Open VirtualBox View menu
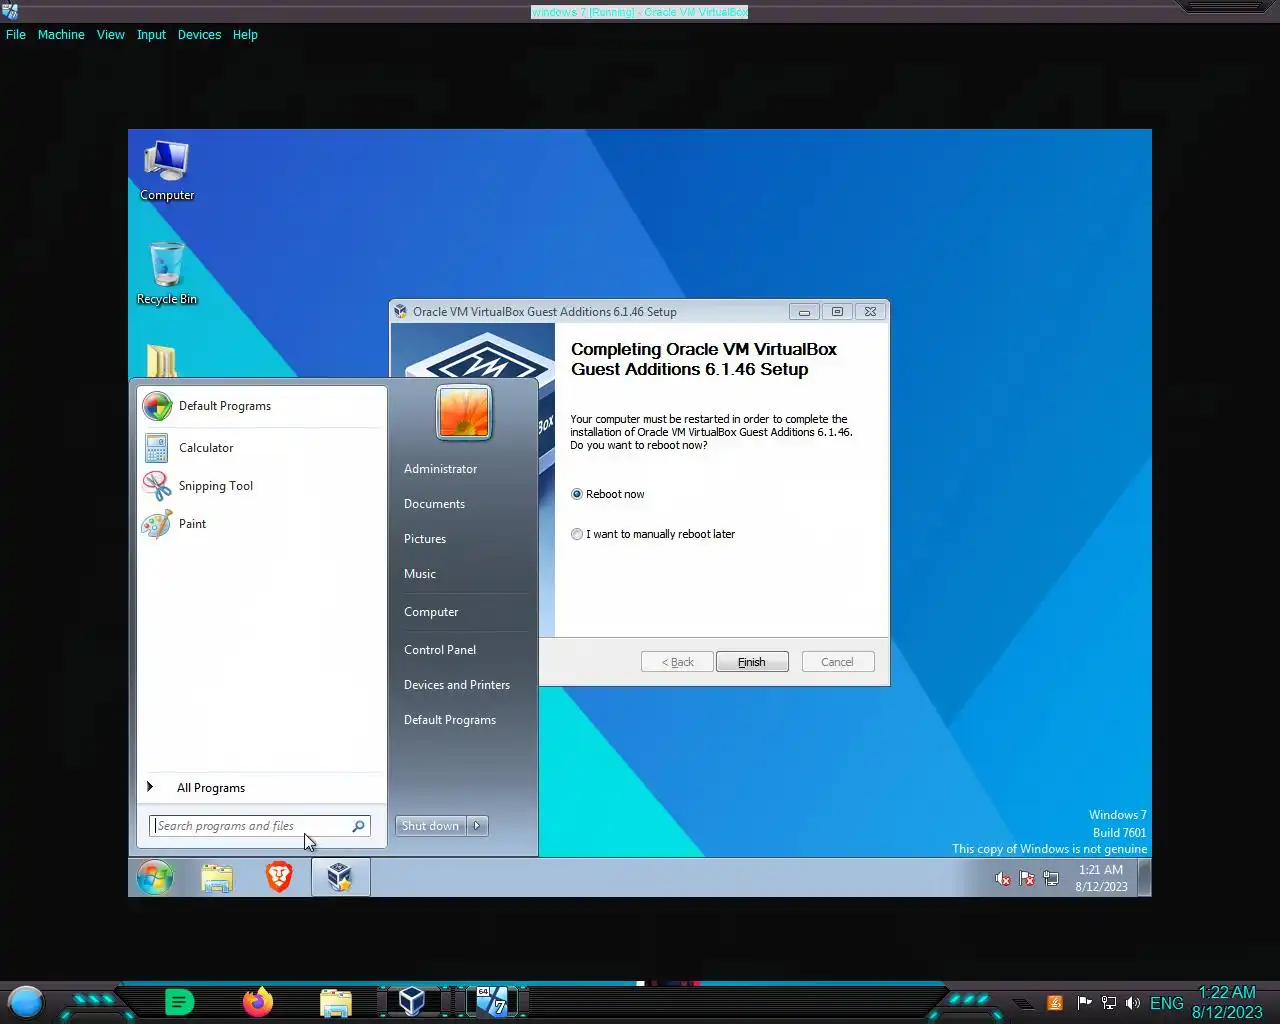Viewport: 1280px width, 1024px height. 110,34
